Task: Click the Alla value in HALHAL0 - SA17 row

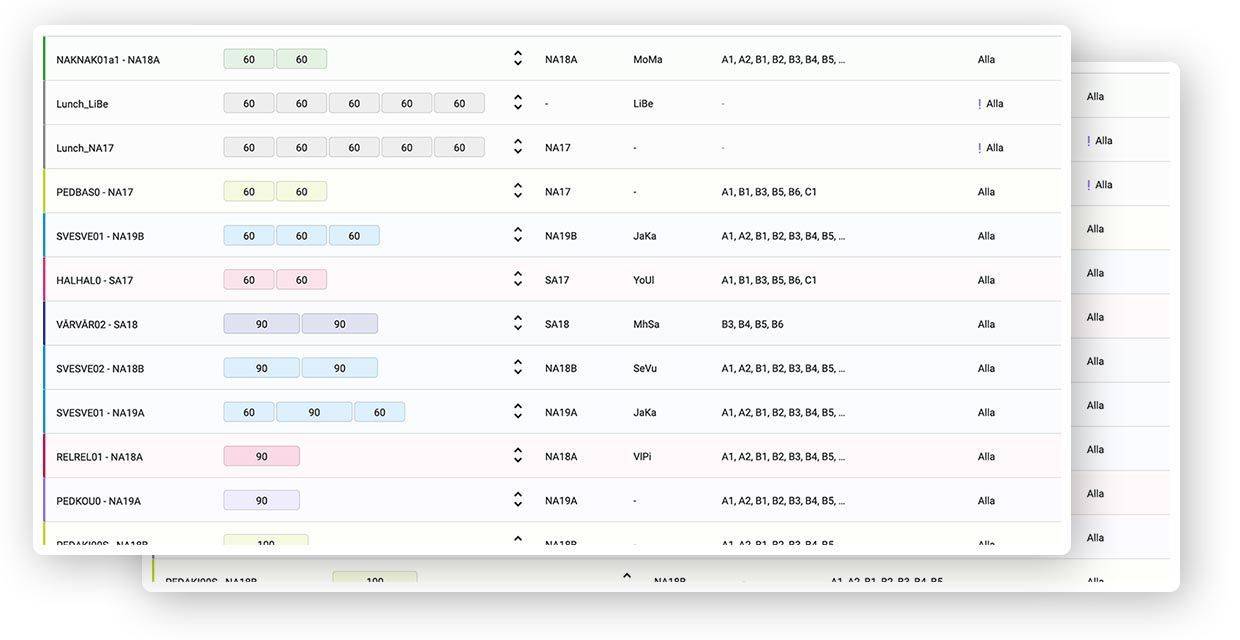Action: 986,281
